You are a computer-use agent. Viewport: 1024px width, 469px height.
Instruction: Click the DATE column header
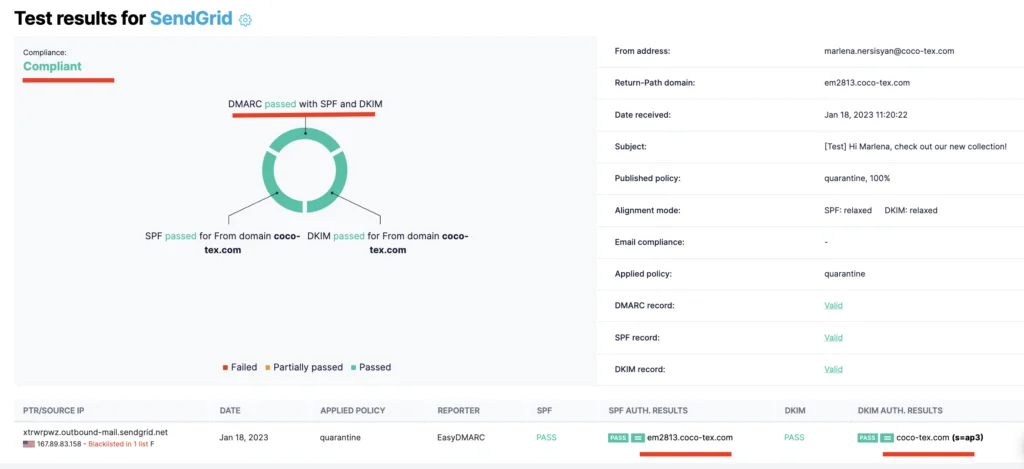pyautogui.click(x=230, y=411)
